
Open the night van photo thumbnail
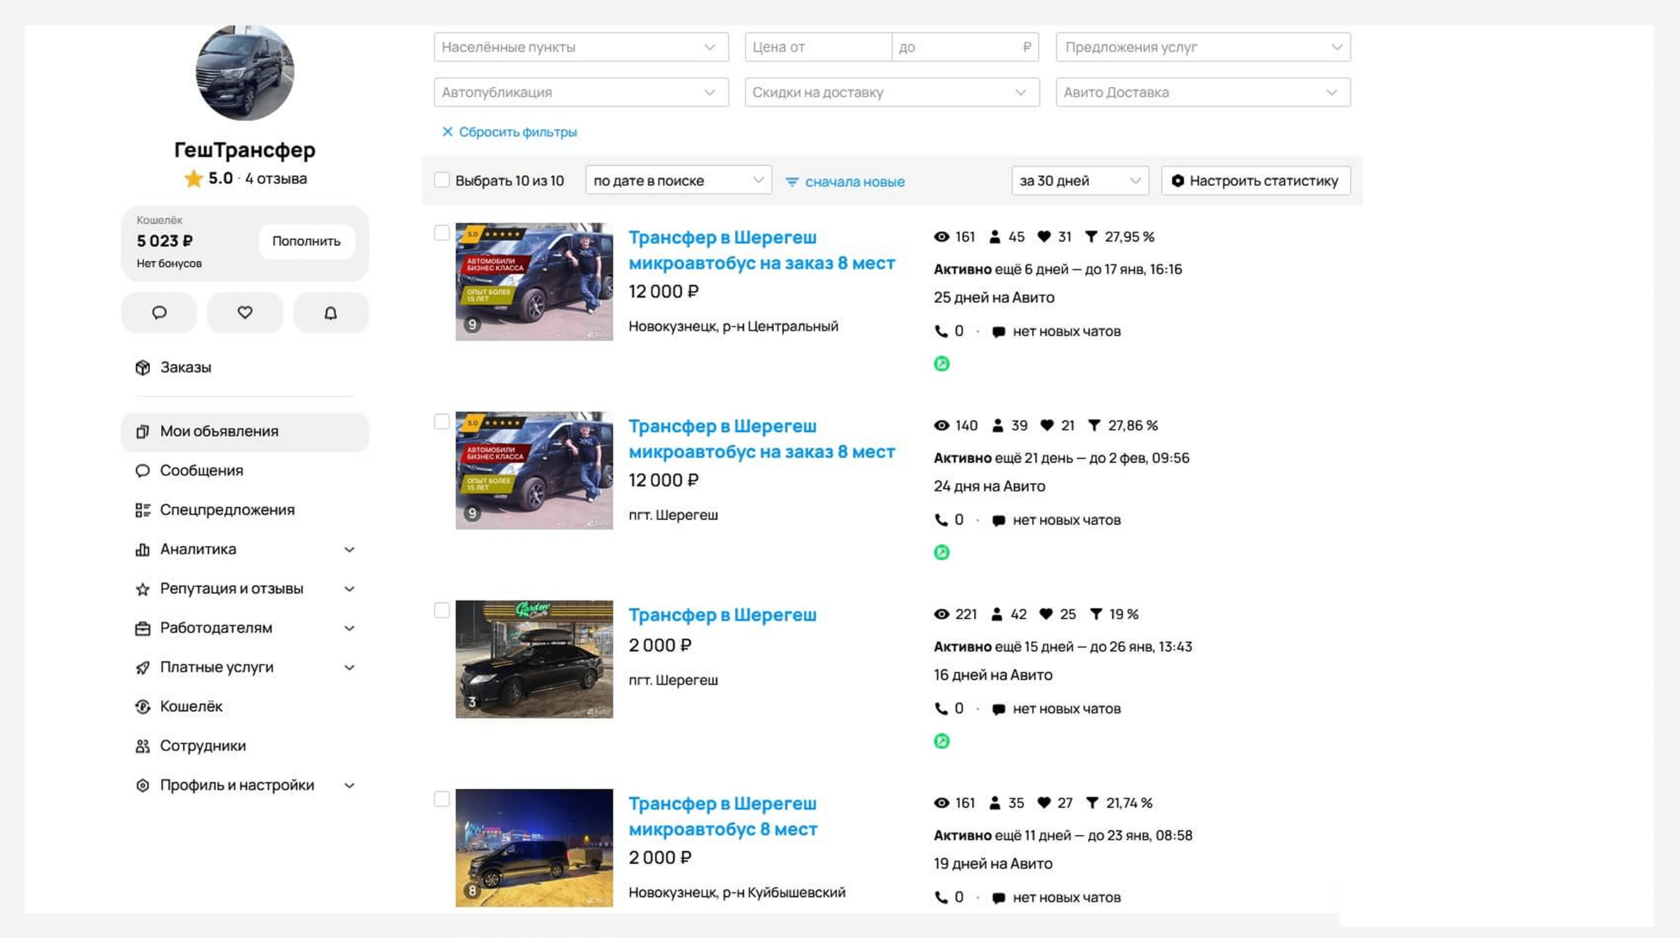point(534,848)
